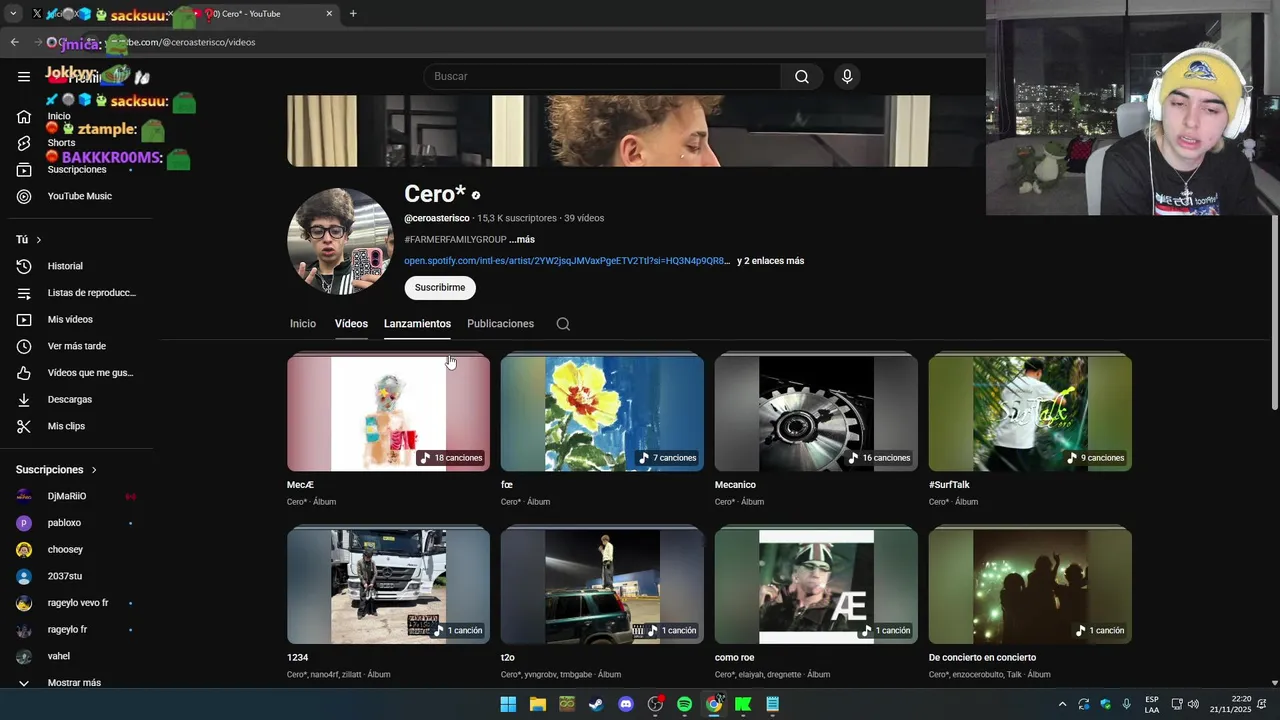This screenshot has height=720, width=1280.
Task: Show hidden system tray icons
Action: (x=1062, y=704)
